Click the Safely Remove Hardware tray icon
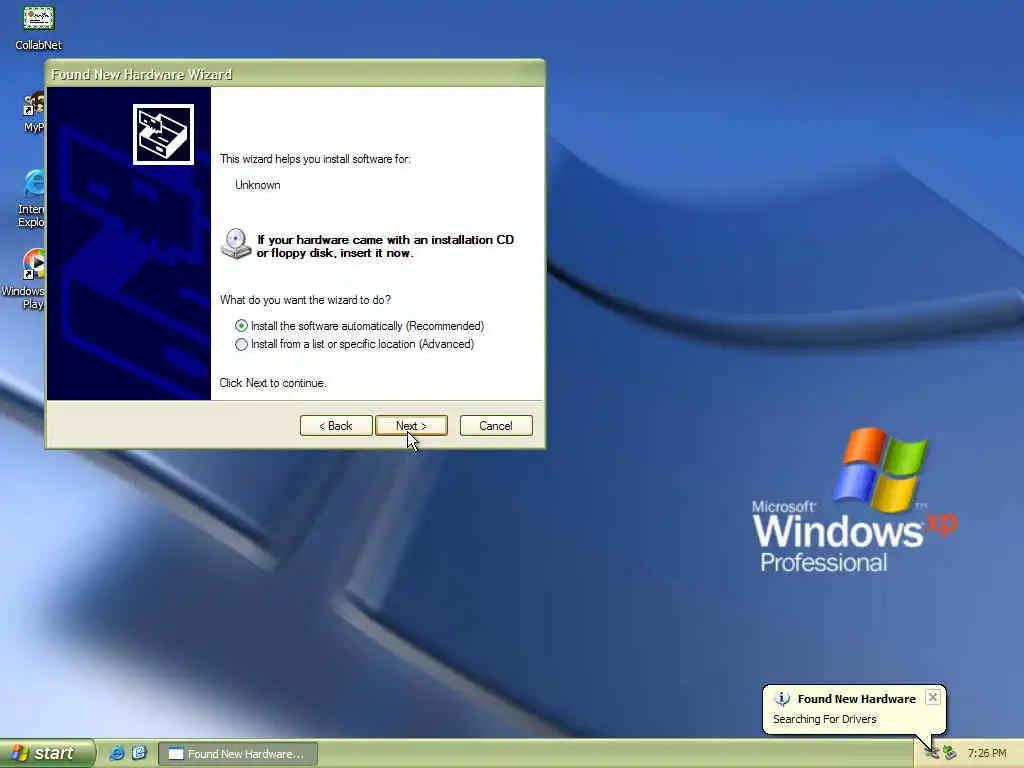Screen dimensions: 1024x768 pyautogui.click(x=950, y=754)
